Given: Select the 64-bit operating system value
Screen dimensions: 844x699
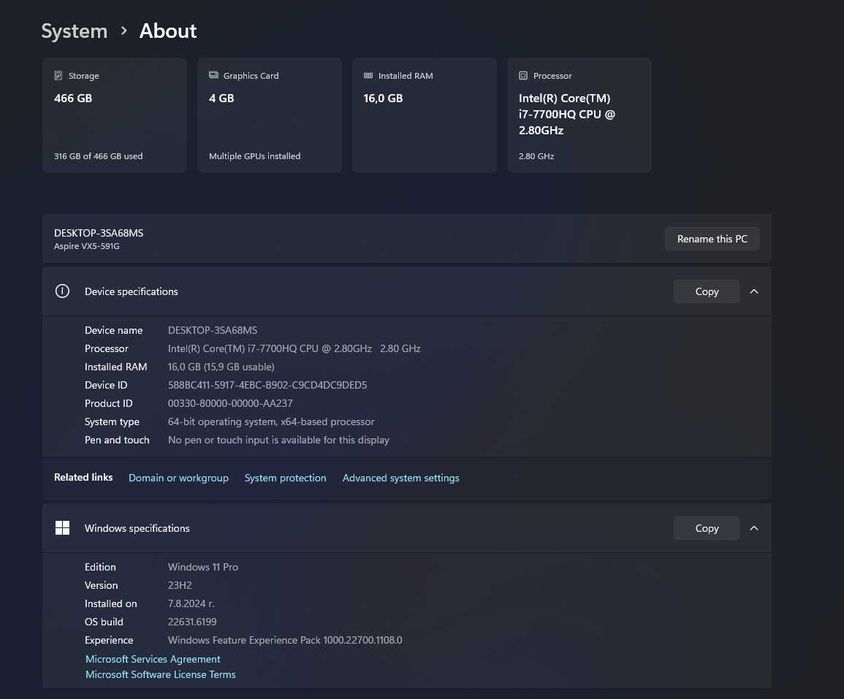Looking at the screenshot, I should point(271,421).
